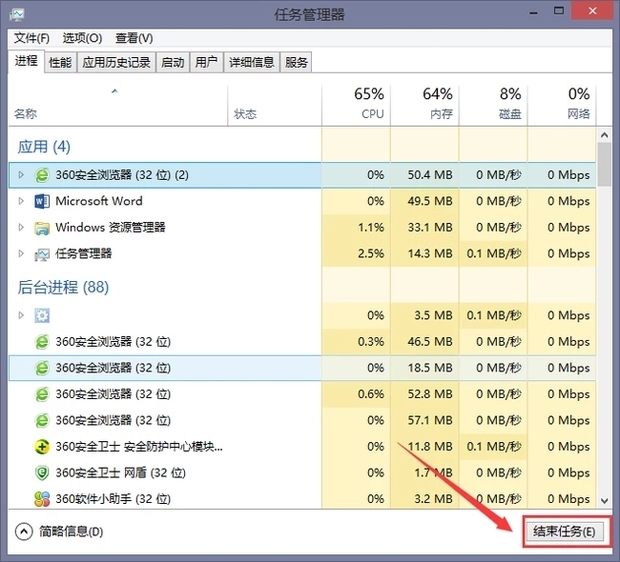Screen dimensions: 620x562
Task: Click the 360安全卫士 网盾 shield icon
Action: pyautogui.click(x=42, y=473)
